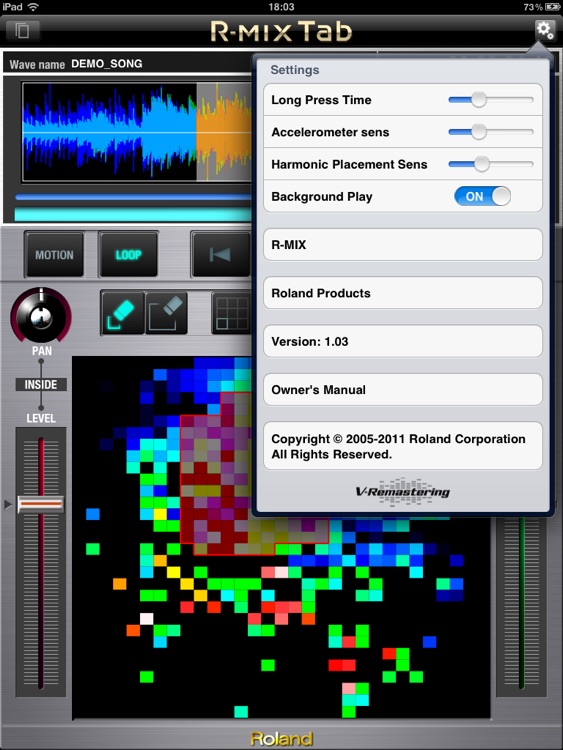Click the right-side green level meter
563x750 pixels.
click(x=521, y=605)
